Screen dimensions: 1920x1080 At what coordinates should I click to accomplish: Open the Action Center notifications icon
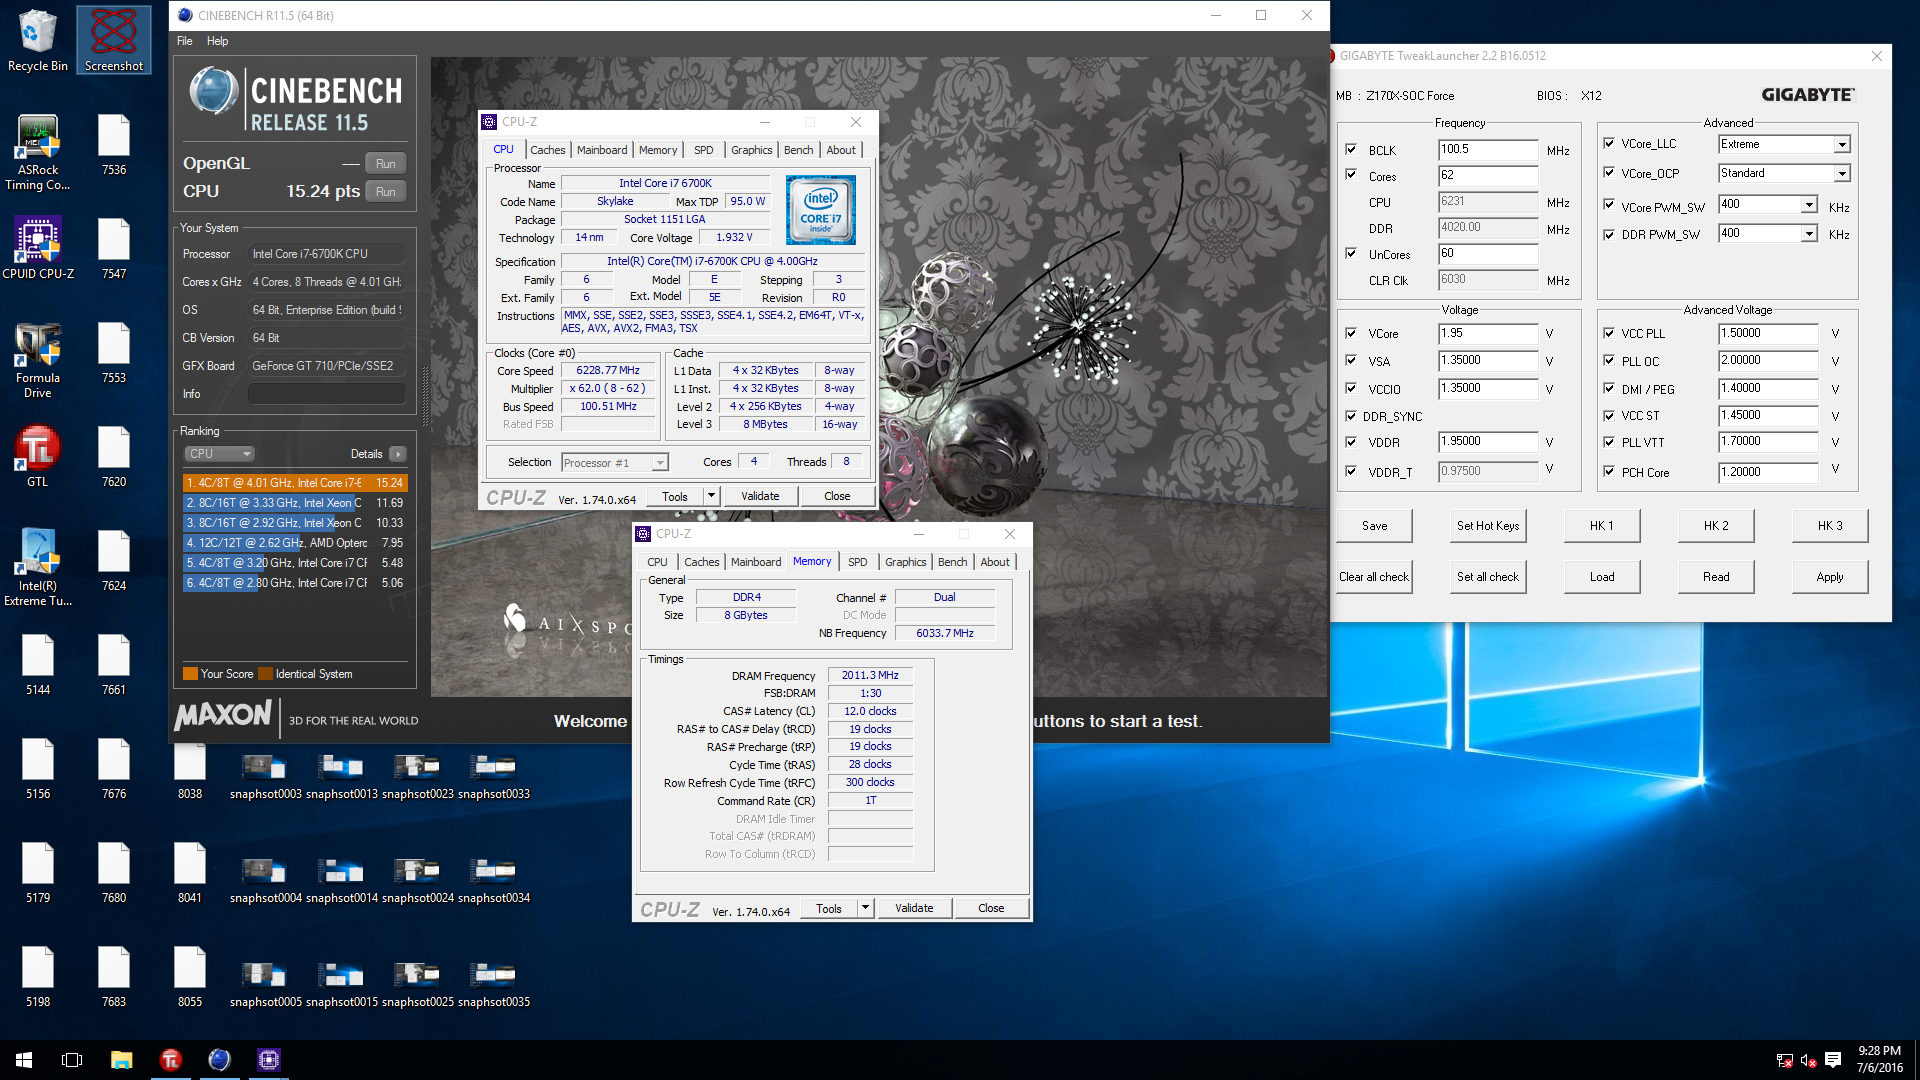[x=1833, y=1060]
